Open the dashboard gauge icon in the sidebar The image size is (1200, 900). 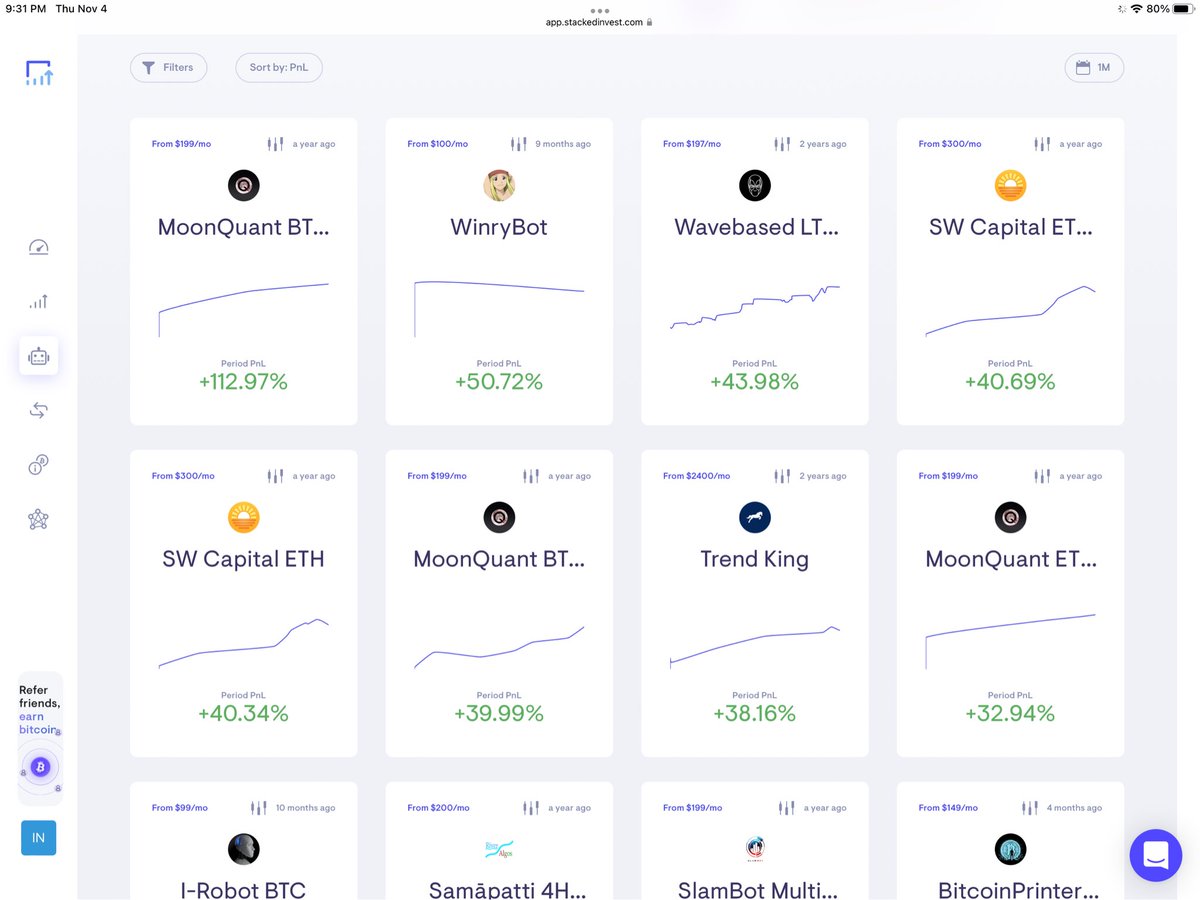click(39, 248)
